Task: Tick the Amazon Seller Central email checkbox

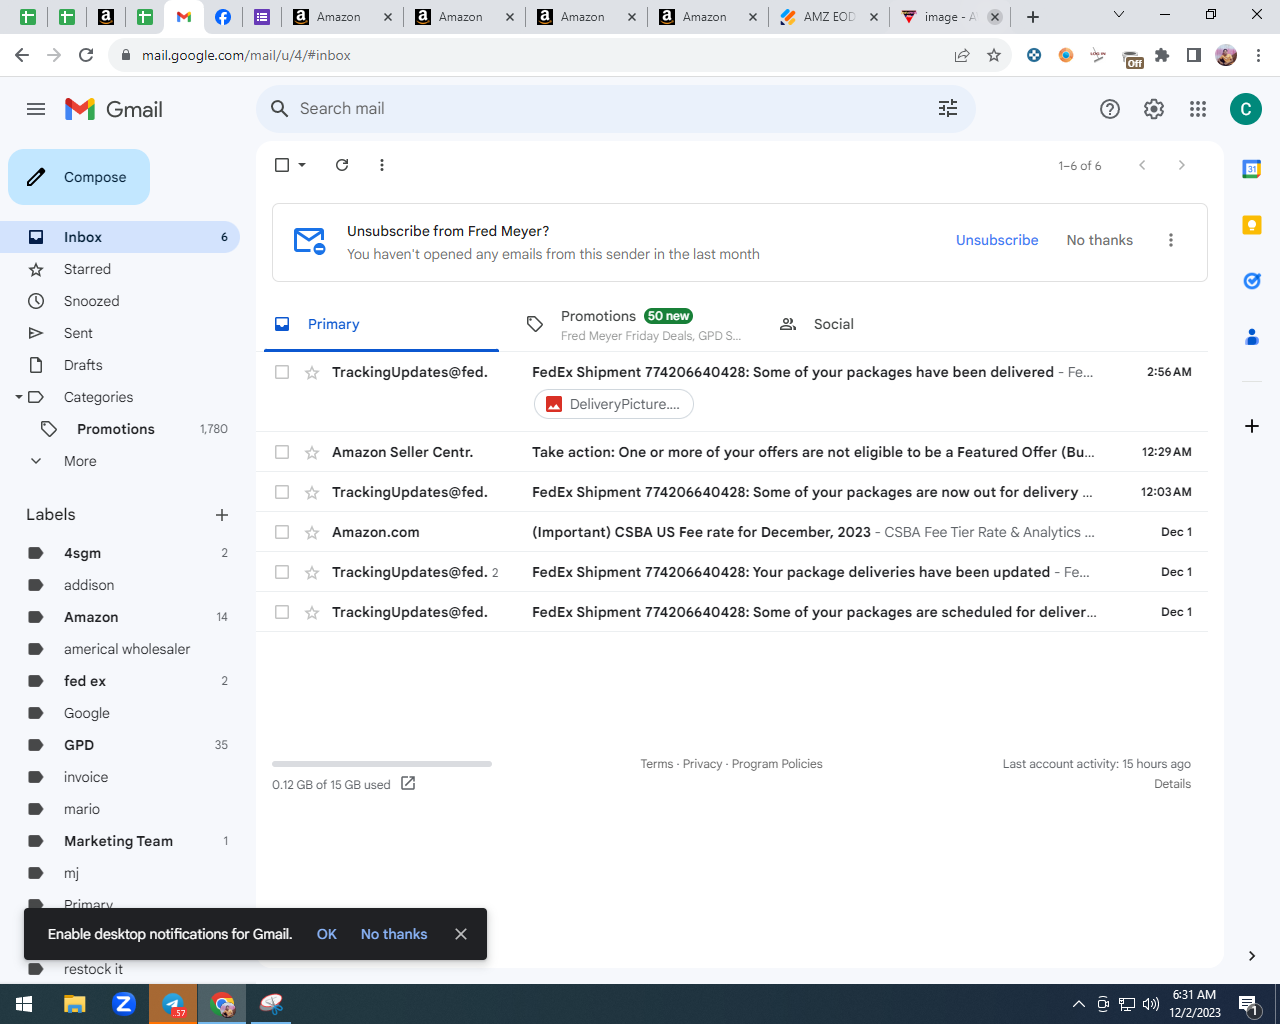Action: pos(282,452)
